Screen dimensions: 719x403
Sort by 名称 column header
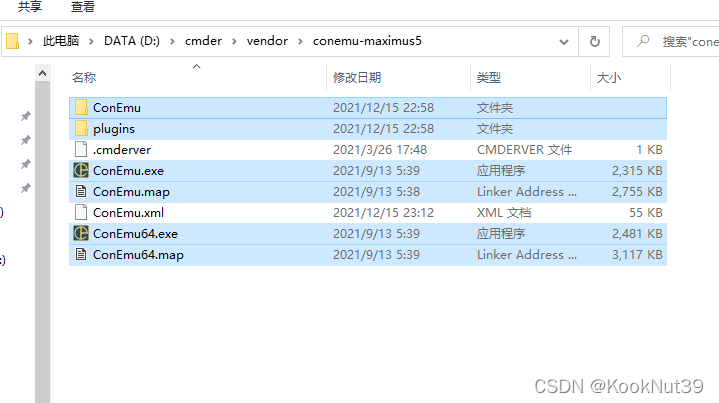84,77
